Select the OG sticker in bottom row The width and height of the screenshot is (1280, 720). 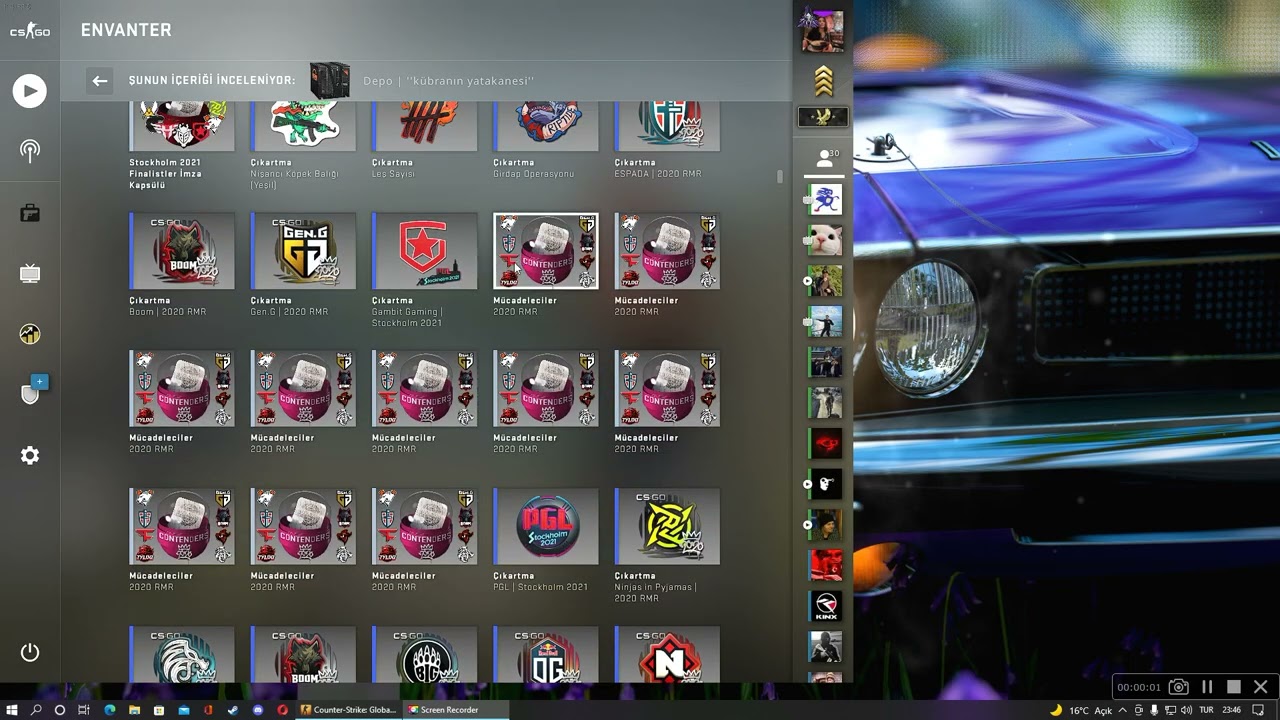pyautogui.click(x=546, y=654)
